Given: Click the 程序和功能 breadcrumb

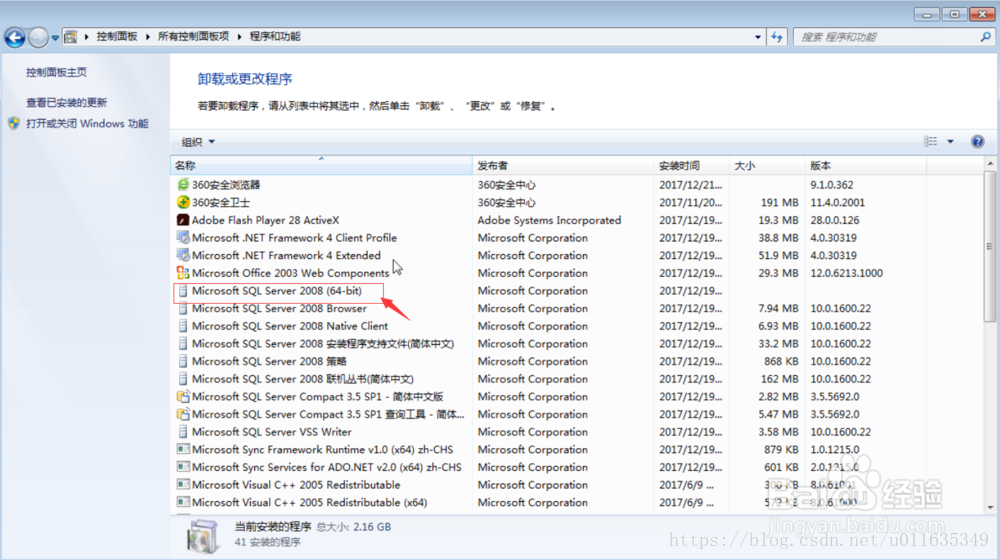Looking at the screenshot, I should [275, 36].
